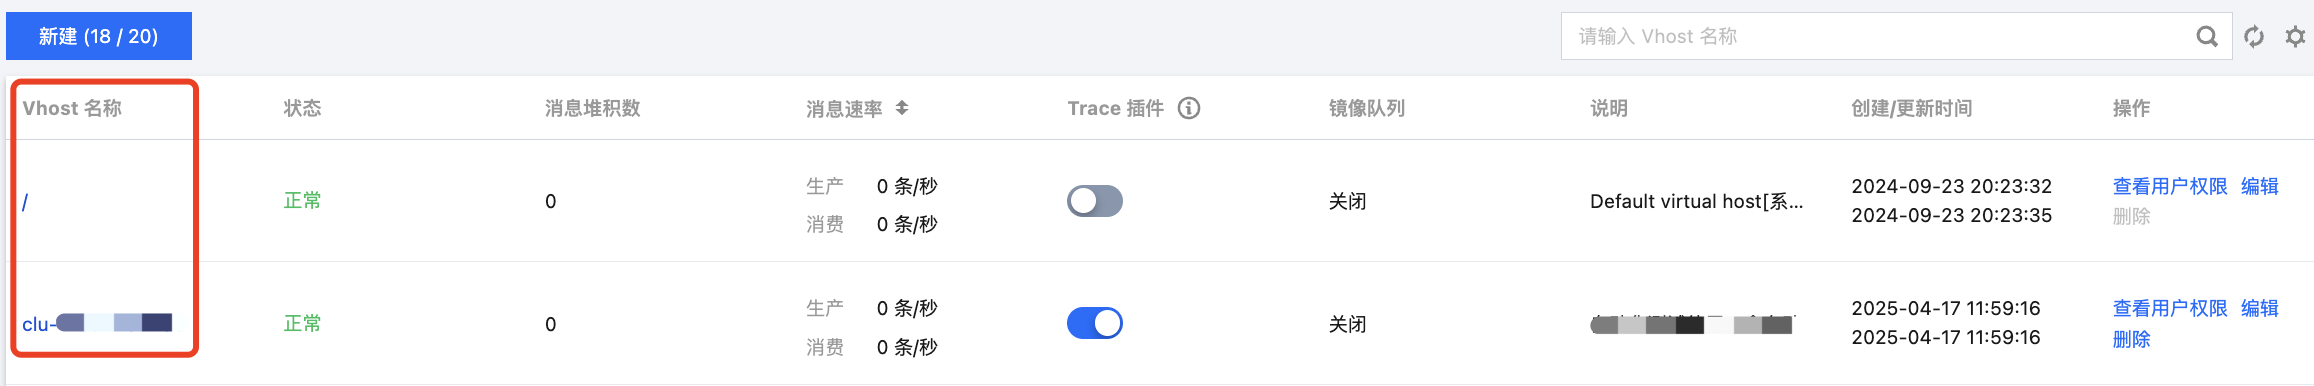Edit the "/" vhost
The height and width of the screenshot is (386, 2314).
pyautogui.click(x=2260, y=186)
